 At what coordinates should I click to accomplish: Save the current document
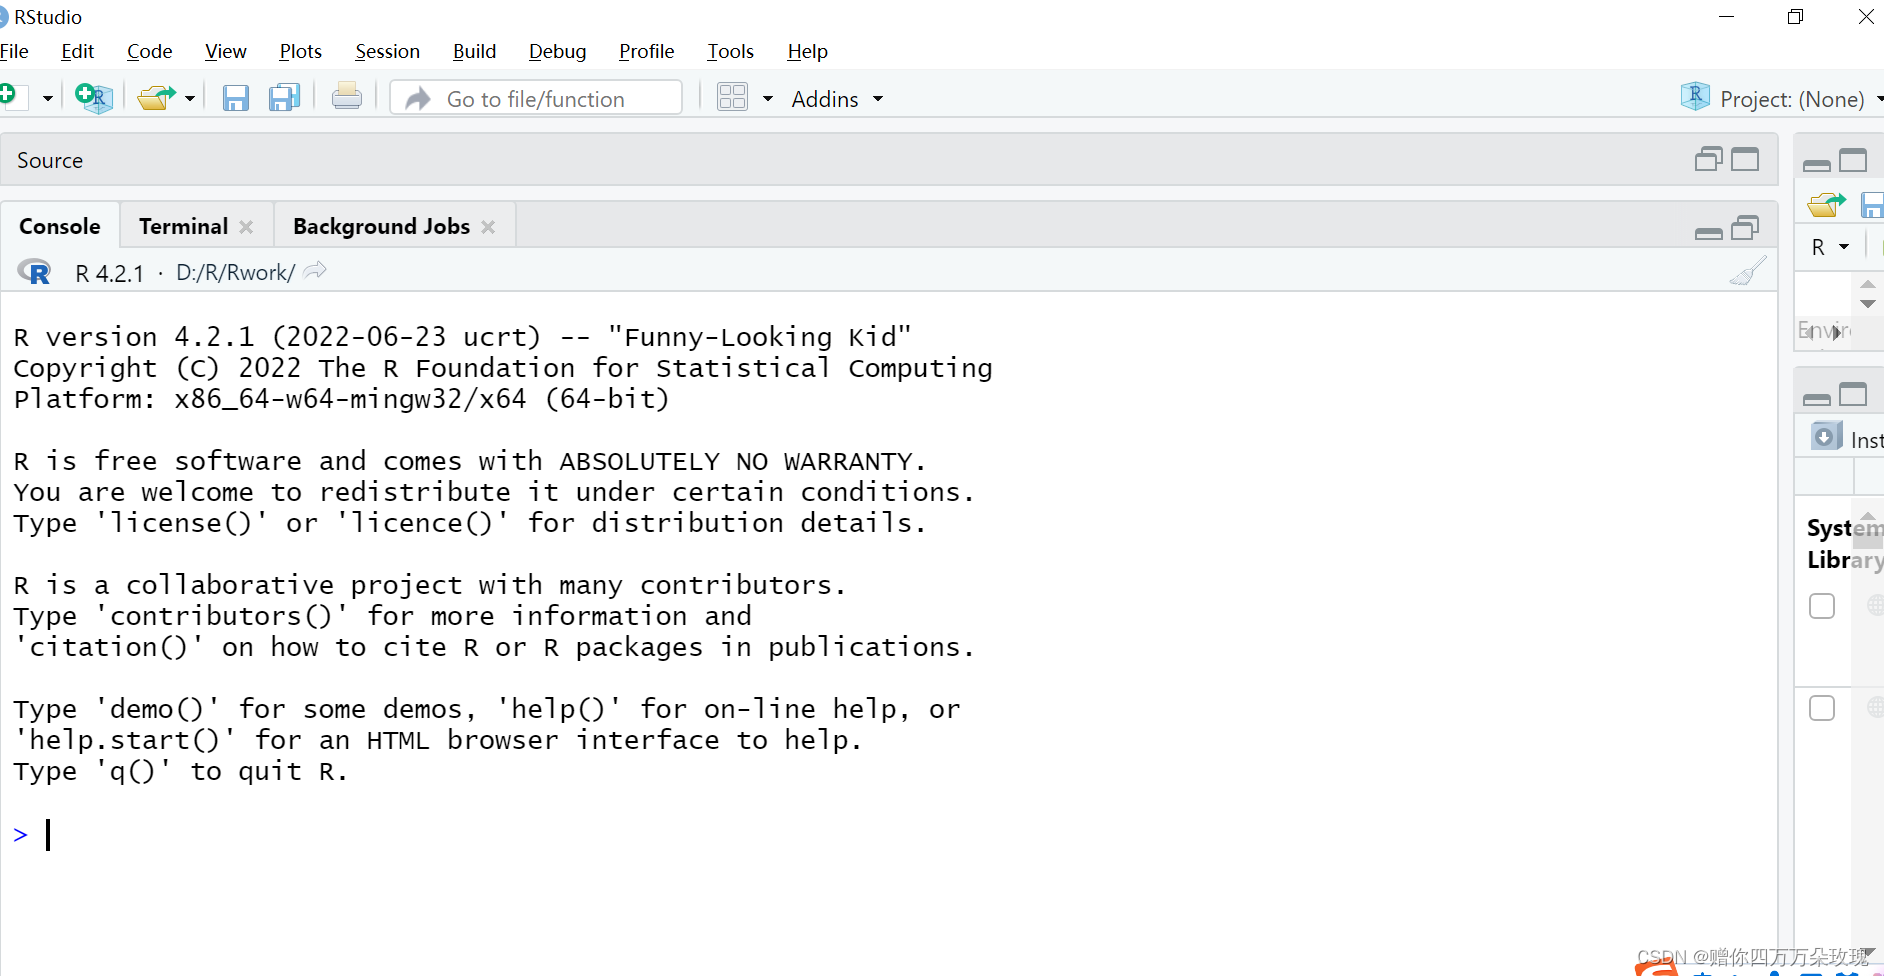236,97
